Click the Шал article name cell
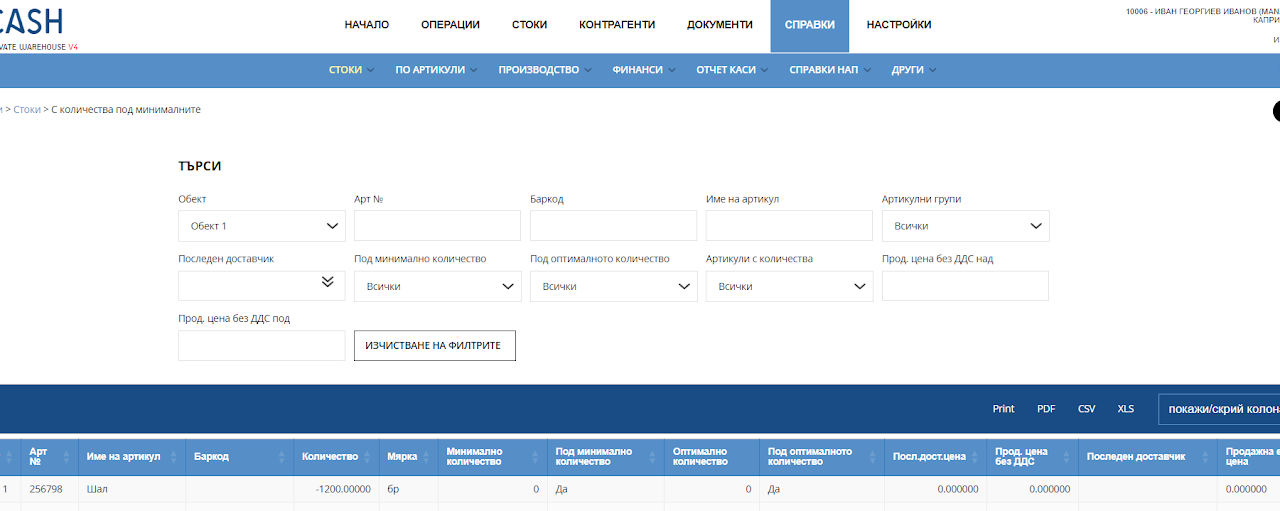 point(131,489)
